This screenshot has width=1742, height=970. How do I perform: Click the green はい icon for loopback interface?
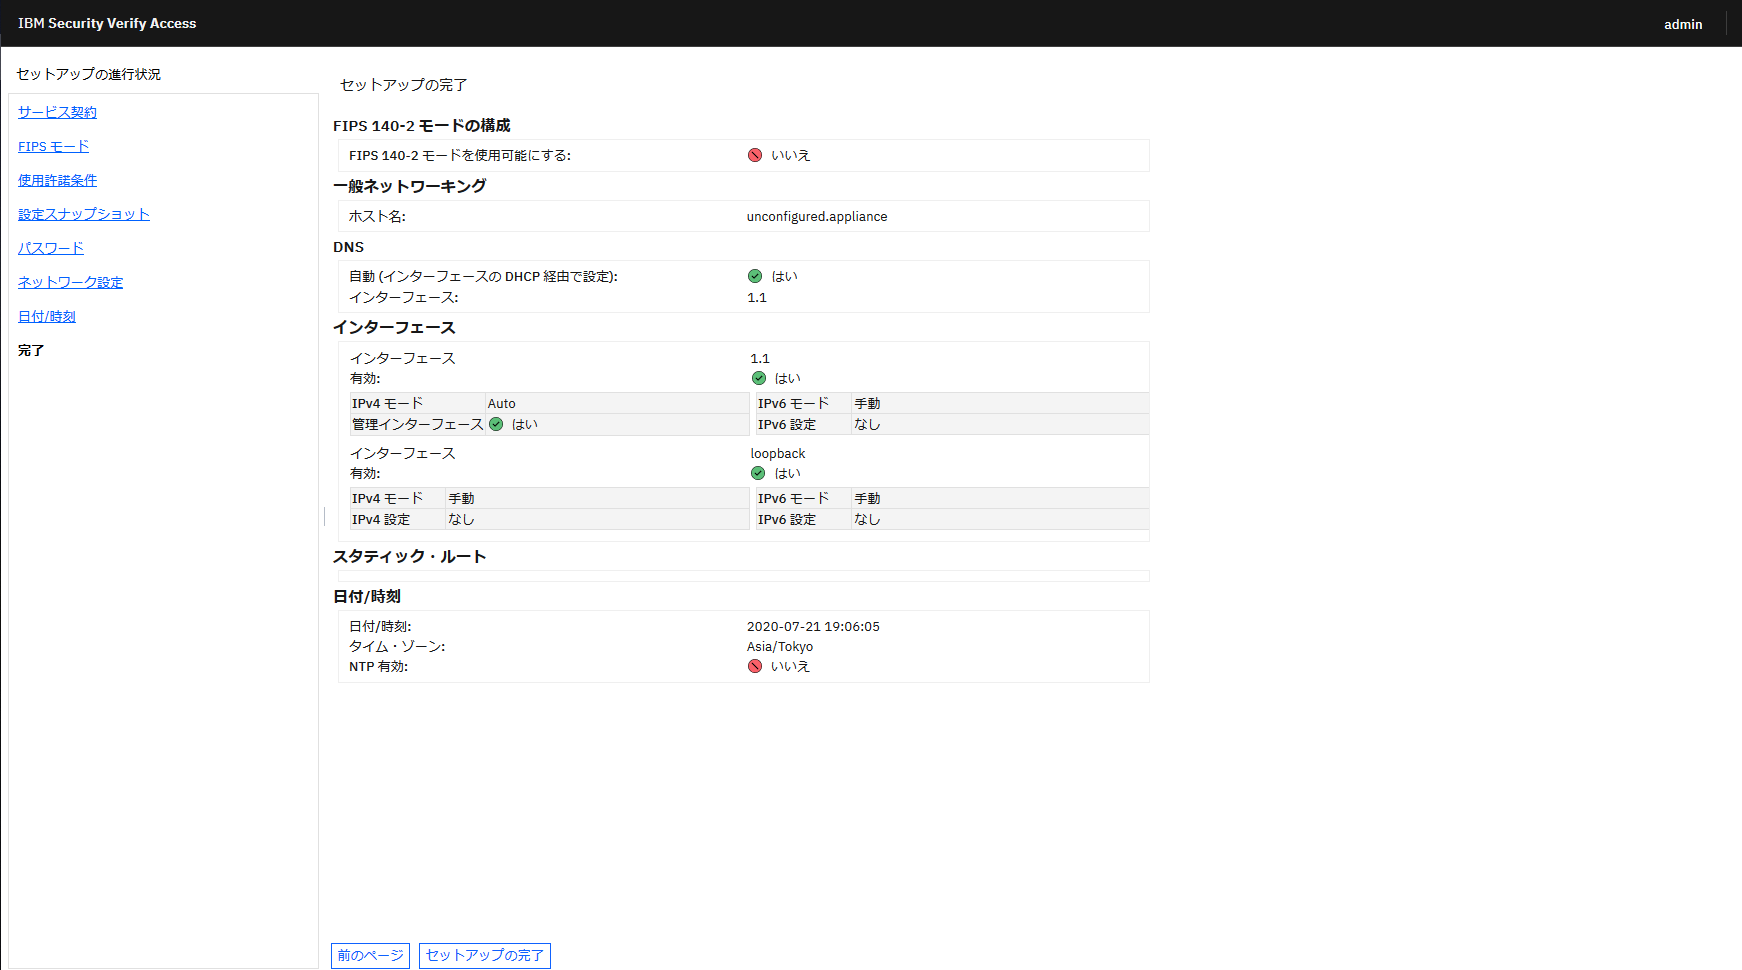pyautogui.click(x=758, y=473)
